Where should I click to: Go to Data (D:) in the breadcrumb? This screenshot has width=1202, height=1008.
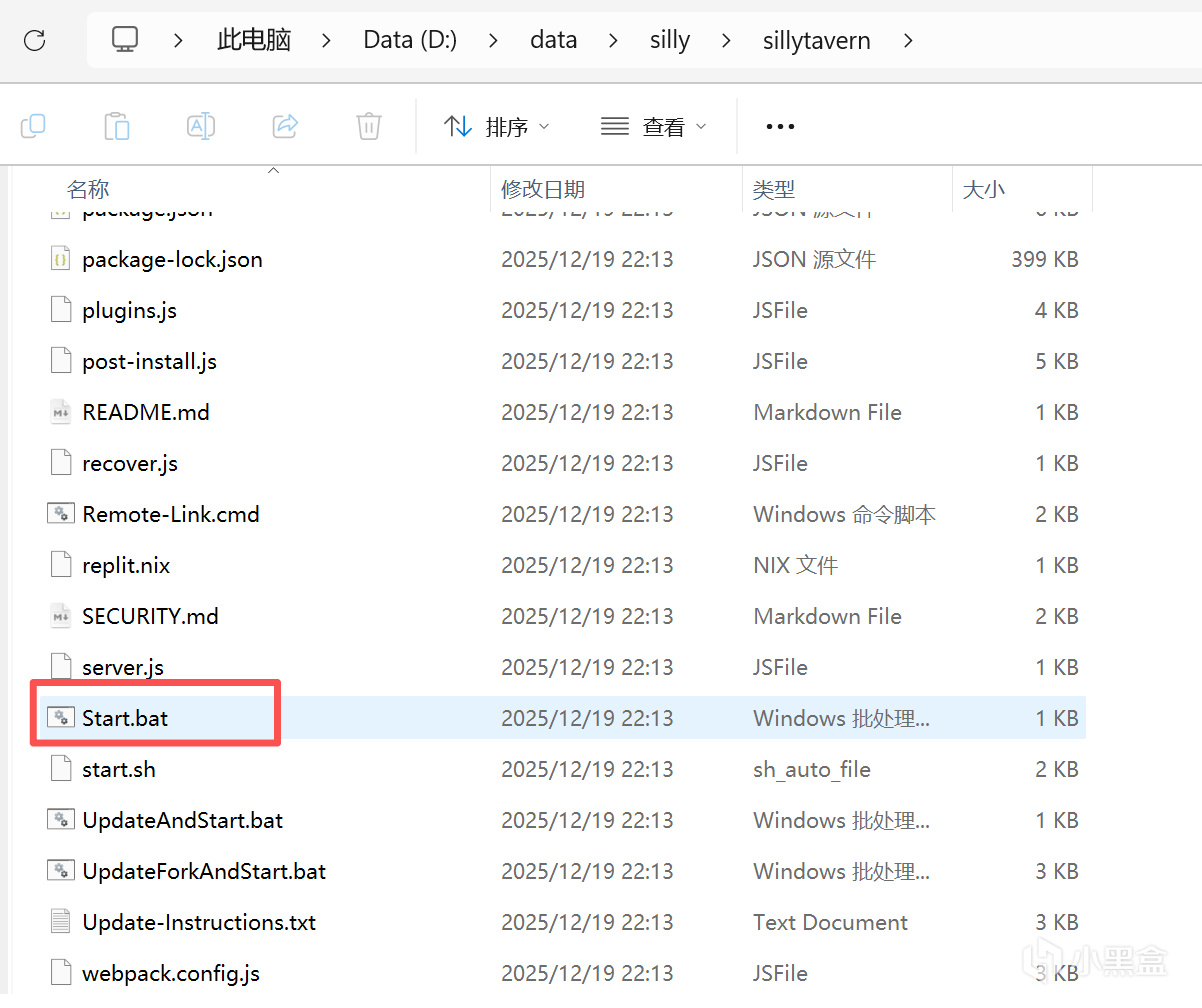click(x=410, y=40)
